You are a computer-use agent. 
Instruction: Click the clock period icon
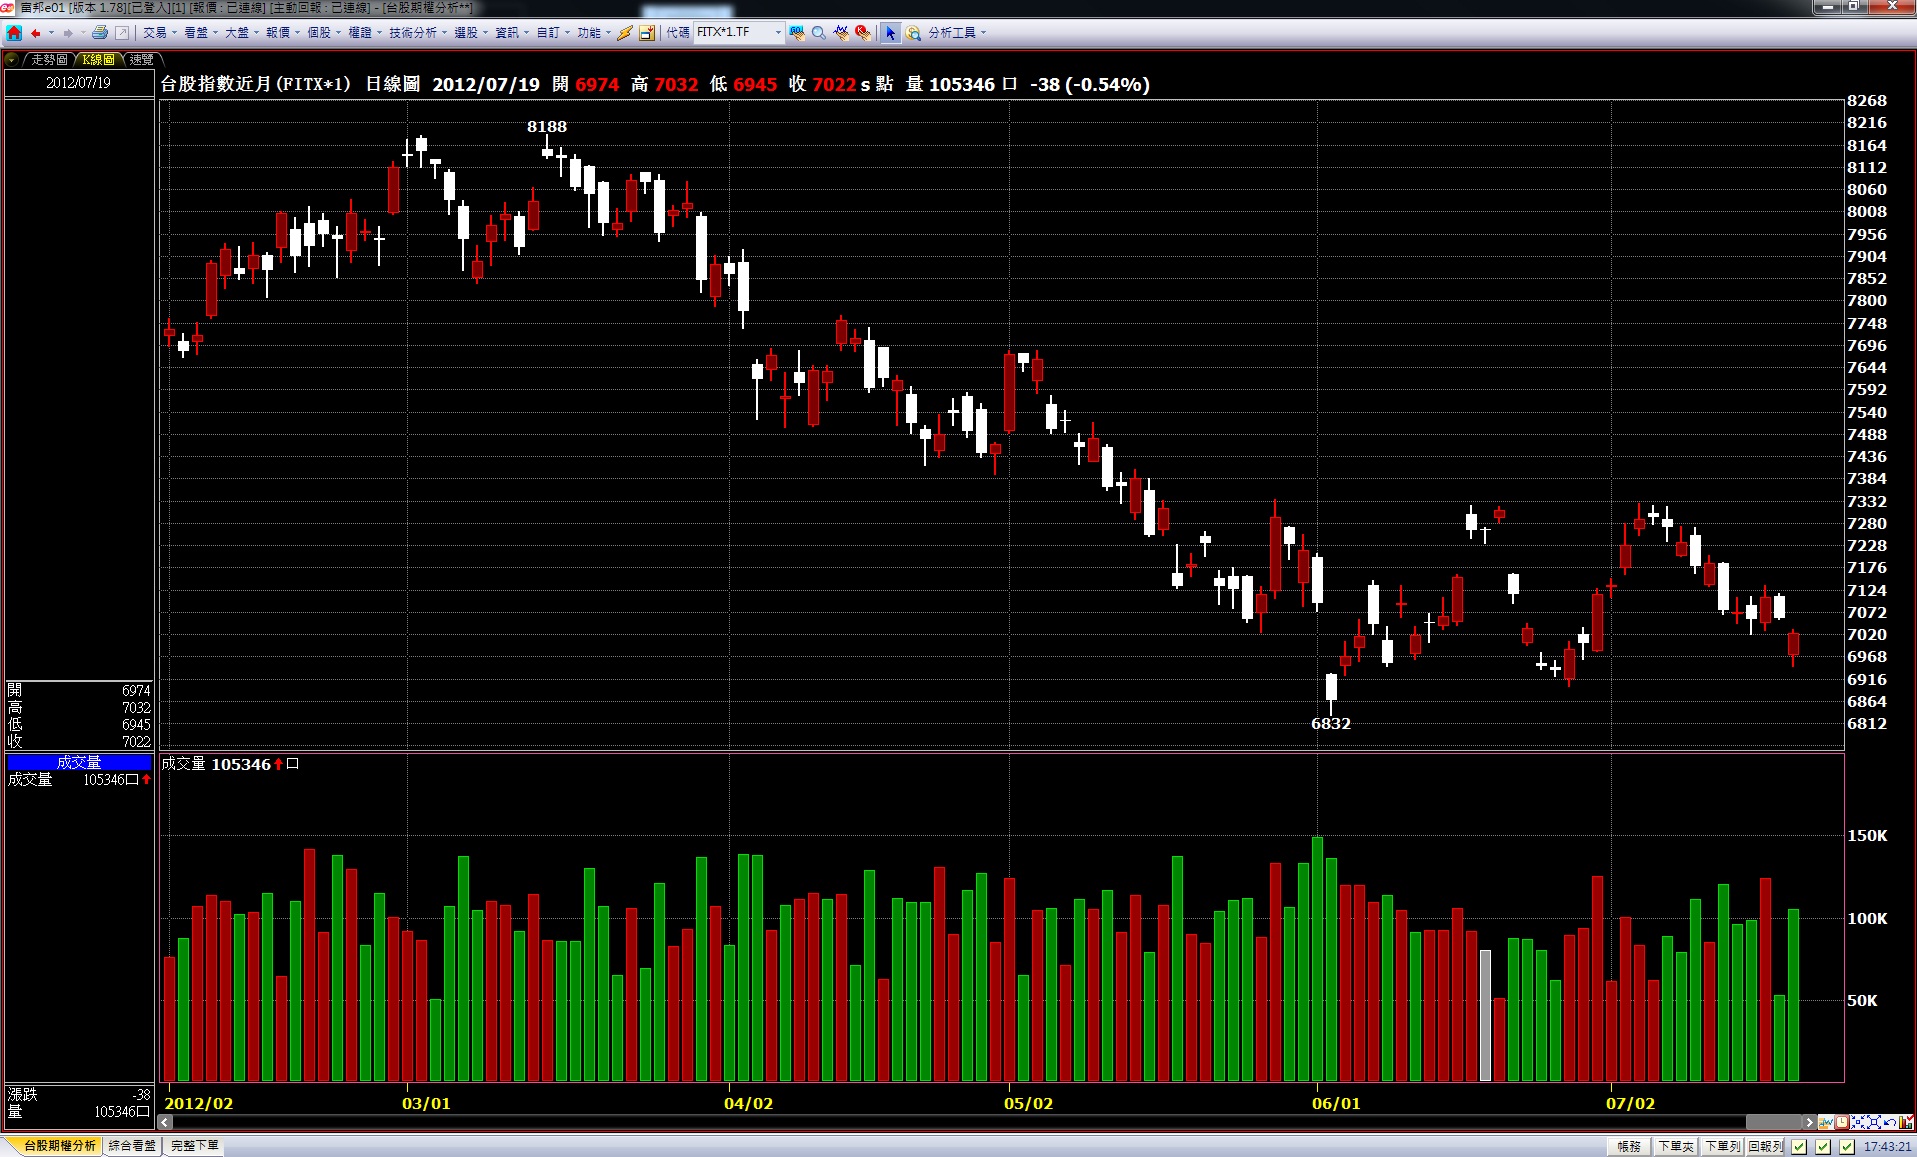pos(1842,1122)
